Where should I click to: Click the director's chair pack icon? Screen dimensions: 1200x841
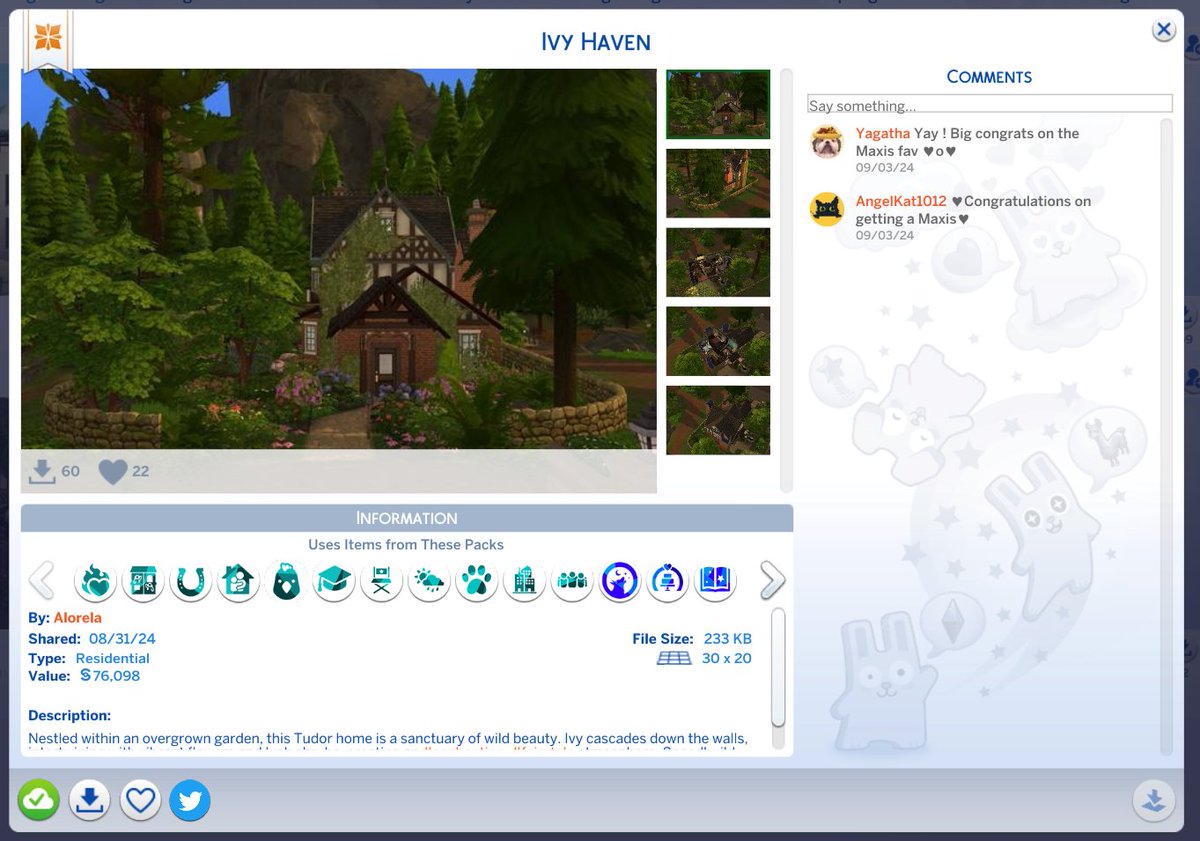point(381,580)
